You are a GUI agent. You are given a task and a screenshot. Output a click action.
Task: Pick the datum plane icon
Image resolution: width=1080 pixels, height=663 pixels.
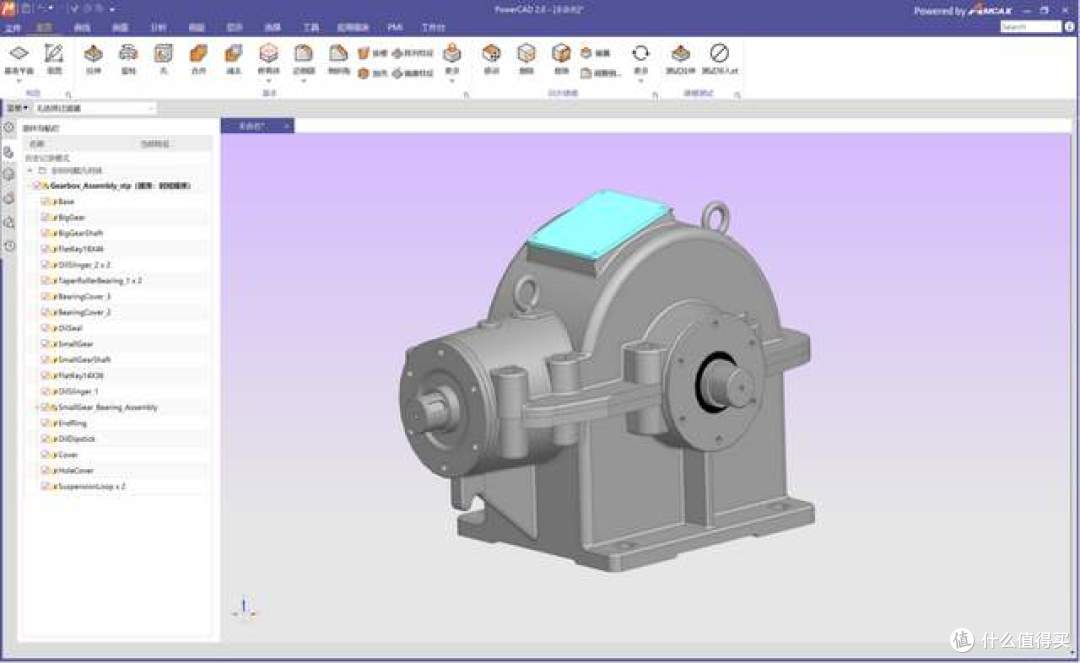pos(19,53)
